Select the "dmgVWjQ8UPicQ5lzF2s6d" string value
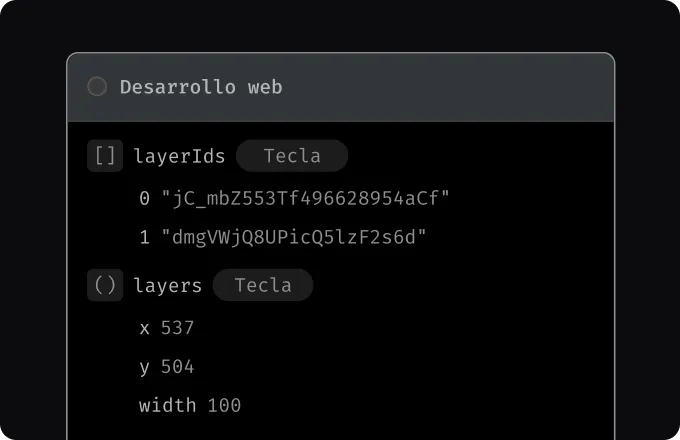The image size is (680, 440). pos(294,237)
